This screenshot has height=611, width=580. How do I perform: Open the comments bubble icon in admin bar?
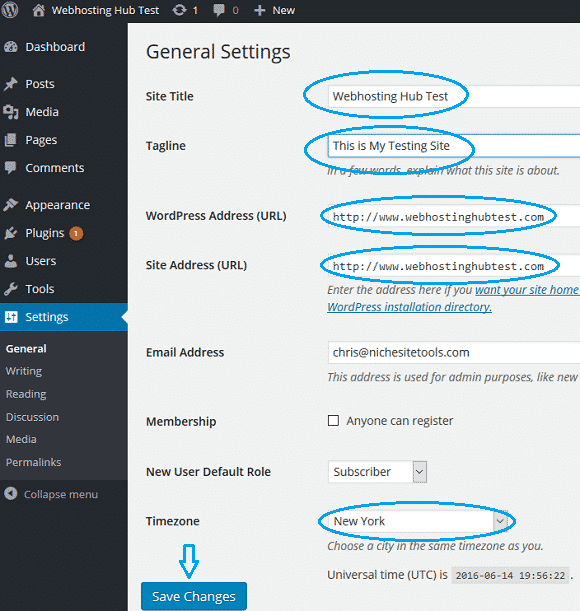(x=219, y=10)
